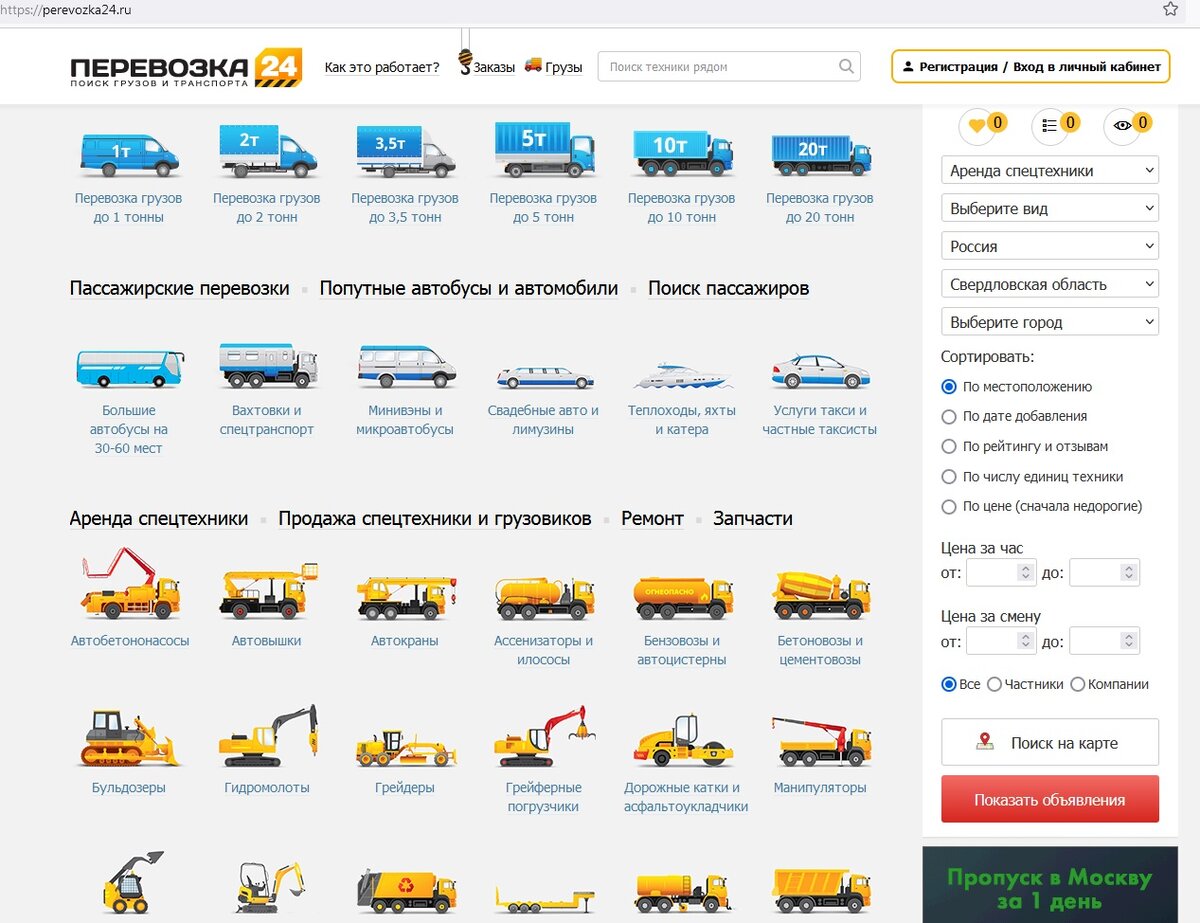
Task: Click Цена за час от stepper
Action: [1025, 572]
